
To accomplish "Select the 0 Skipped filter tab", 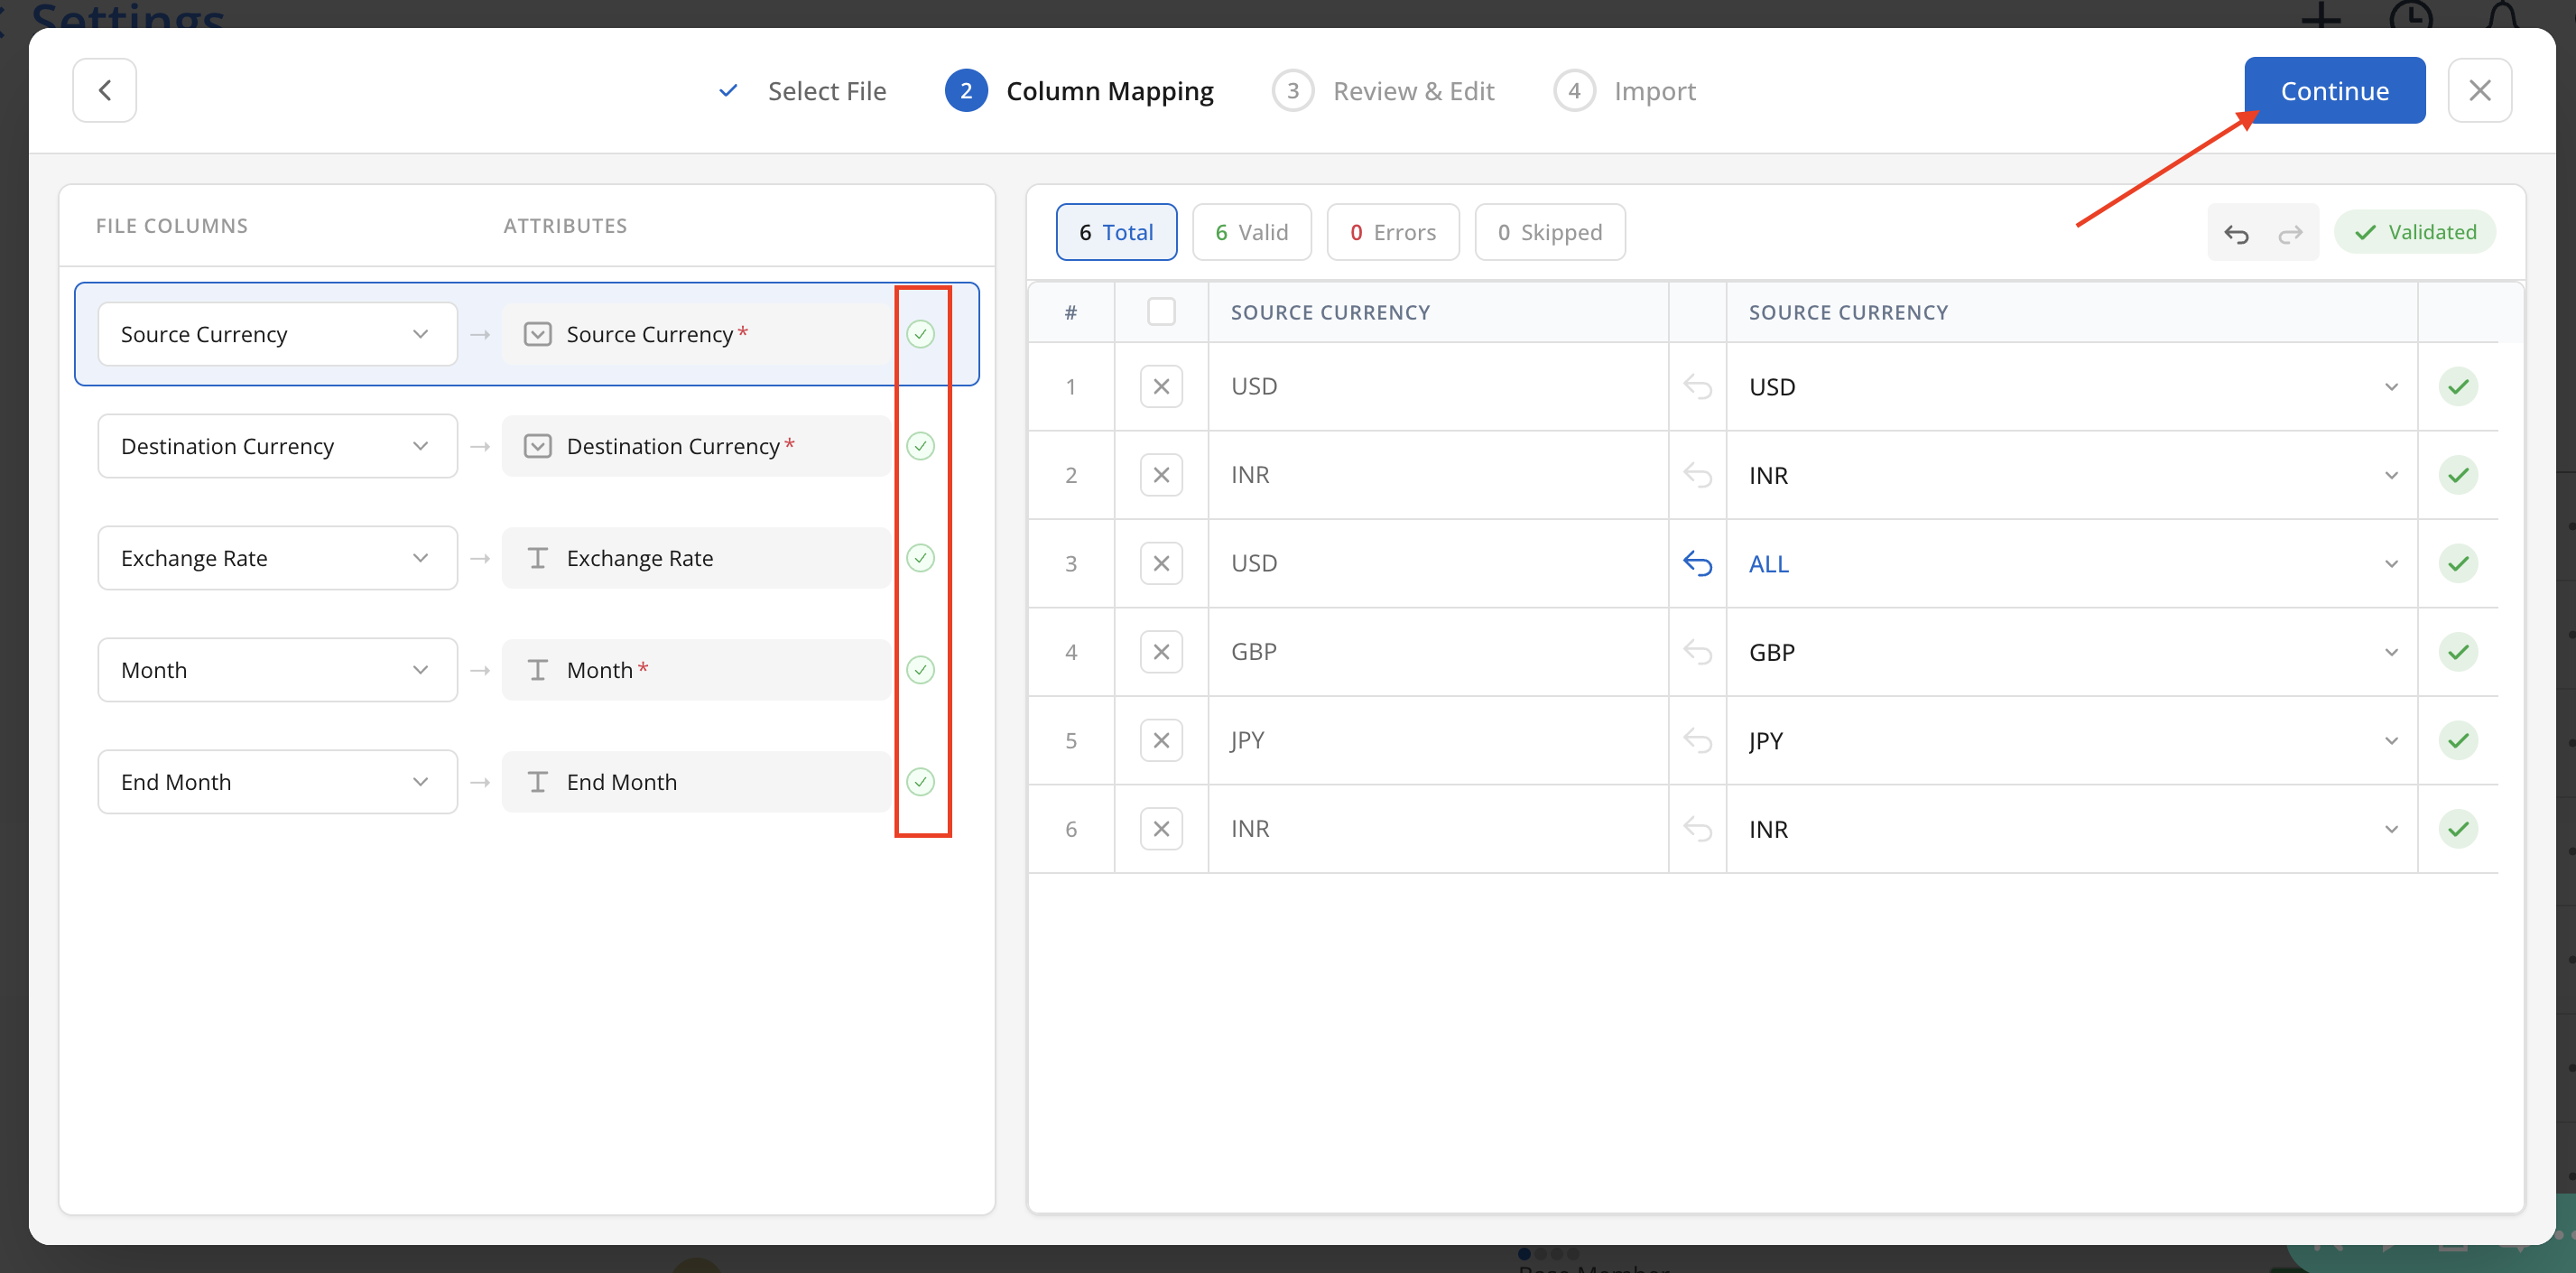I will (x=1549, y=233).
